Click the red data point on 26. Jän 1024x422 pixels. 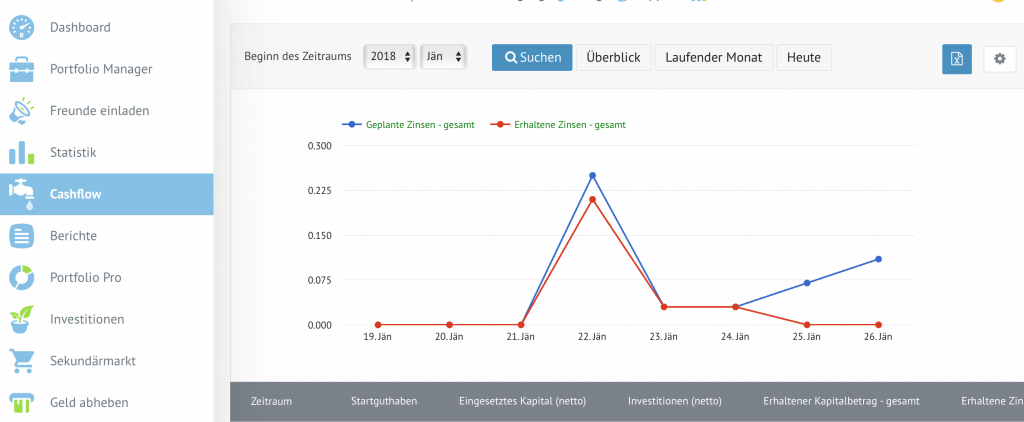coord(878,325)
